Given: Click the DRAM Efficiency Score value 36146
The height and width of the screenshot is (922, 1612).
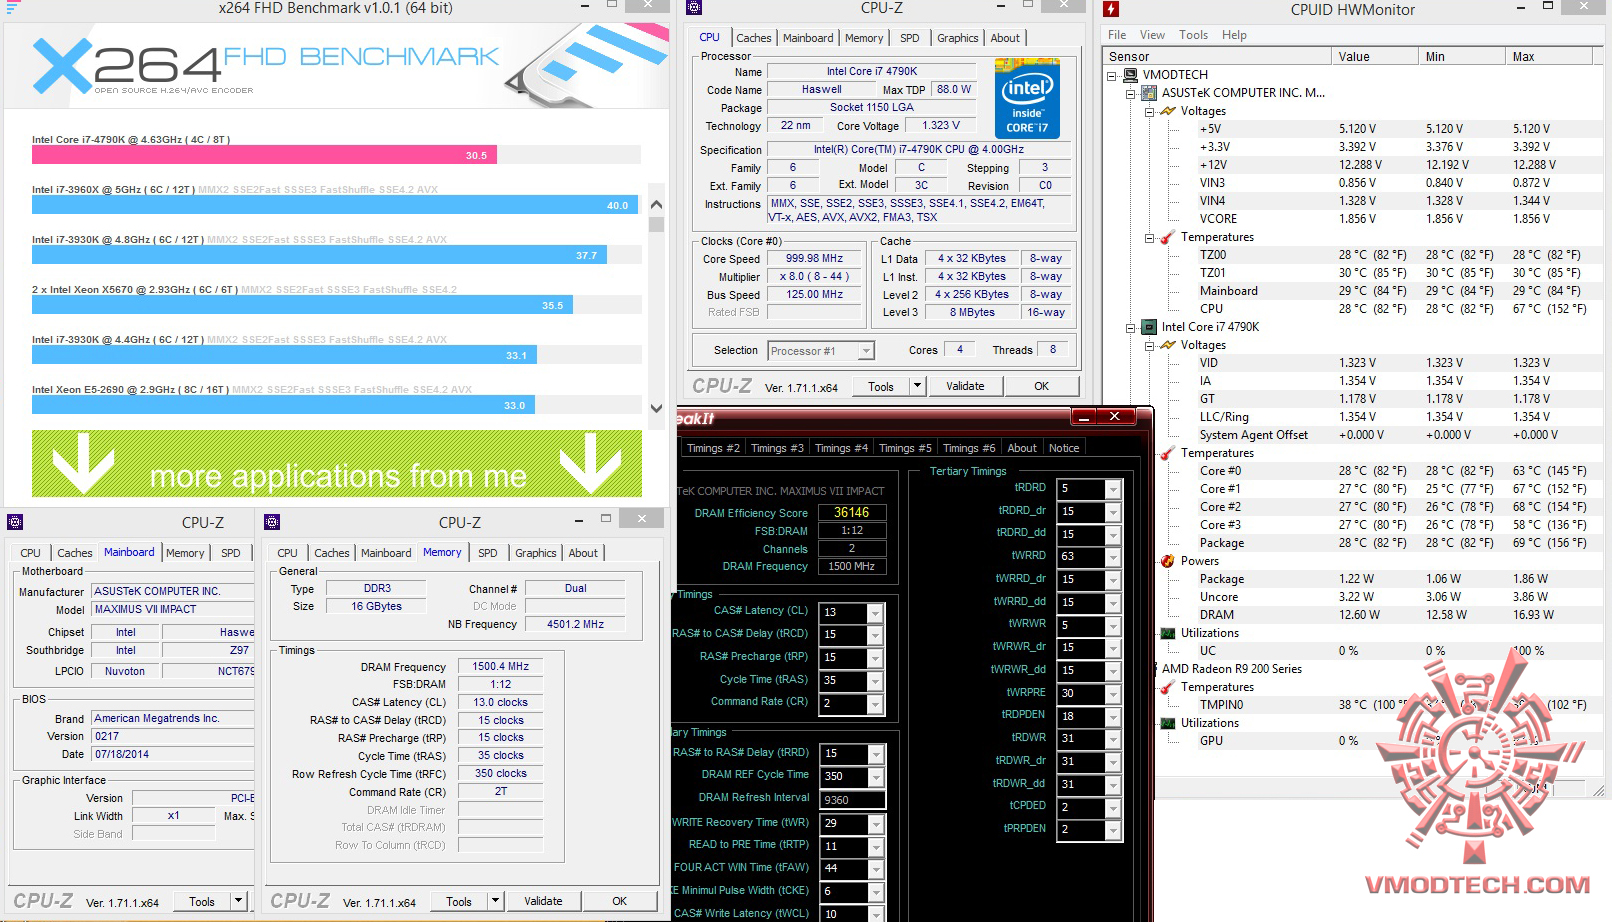Looking at the screenshot, I should pyautogui.click(x=851, y=512).
